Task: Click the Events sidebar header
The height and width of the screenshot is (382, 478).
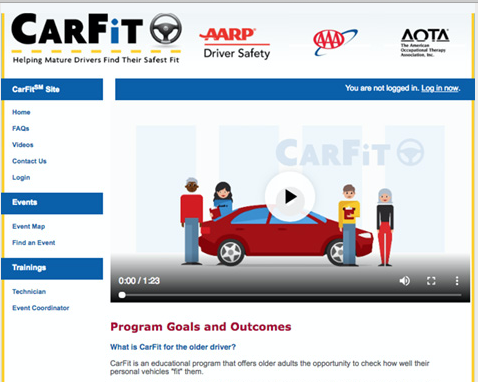Action: [x=52, y=203]
